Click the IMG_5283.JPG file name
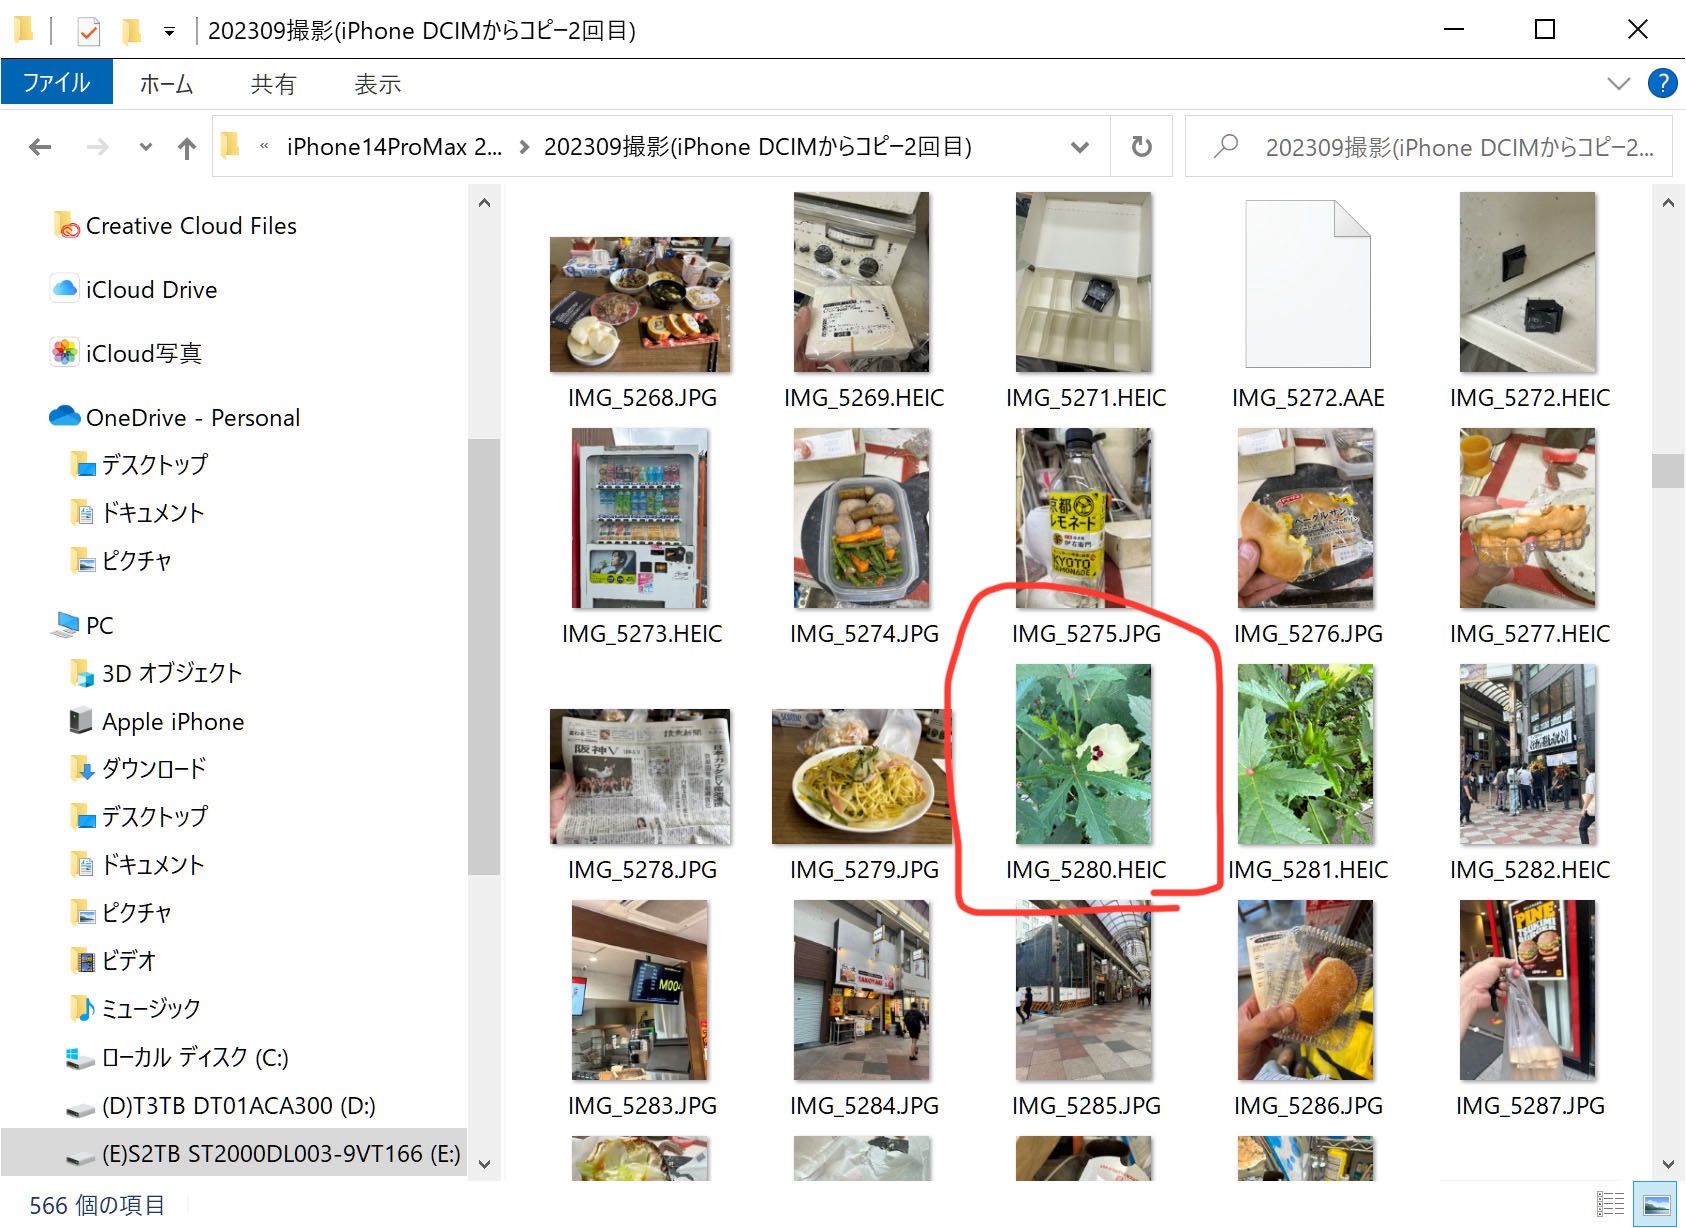The image size is (1686, 1228). (x=642, y=1106)
